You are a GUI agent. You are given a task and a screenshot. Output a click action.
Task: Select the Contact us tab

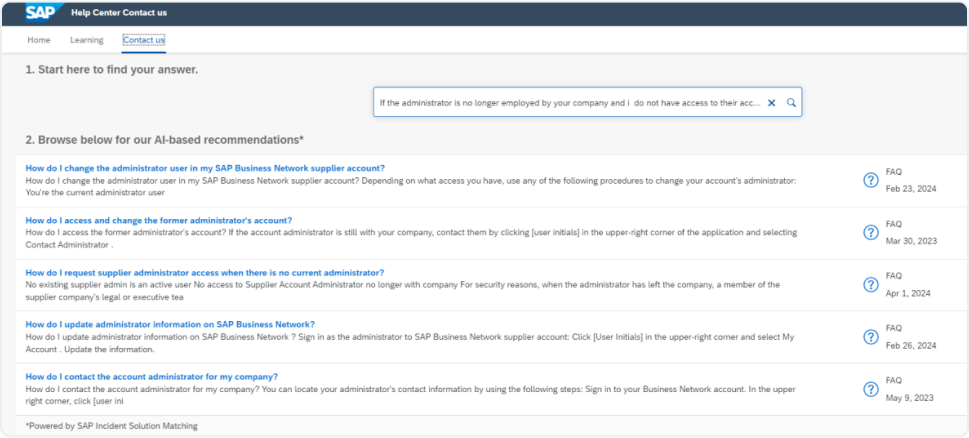pos(144,40)
